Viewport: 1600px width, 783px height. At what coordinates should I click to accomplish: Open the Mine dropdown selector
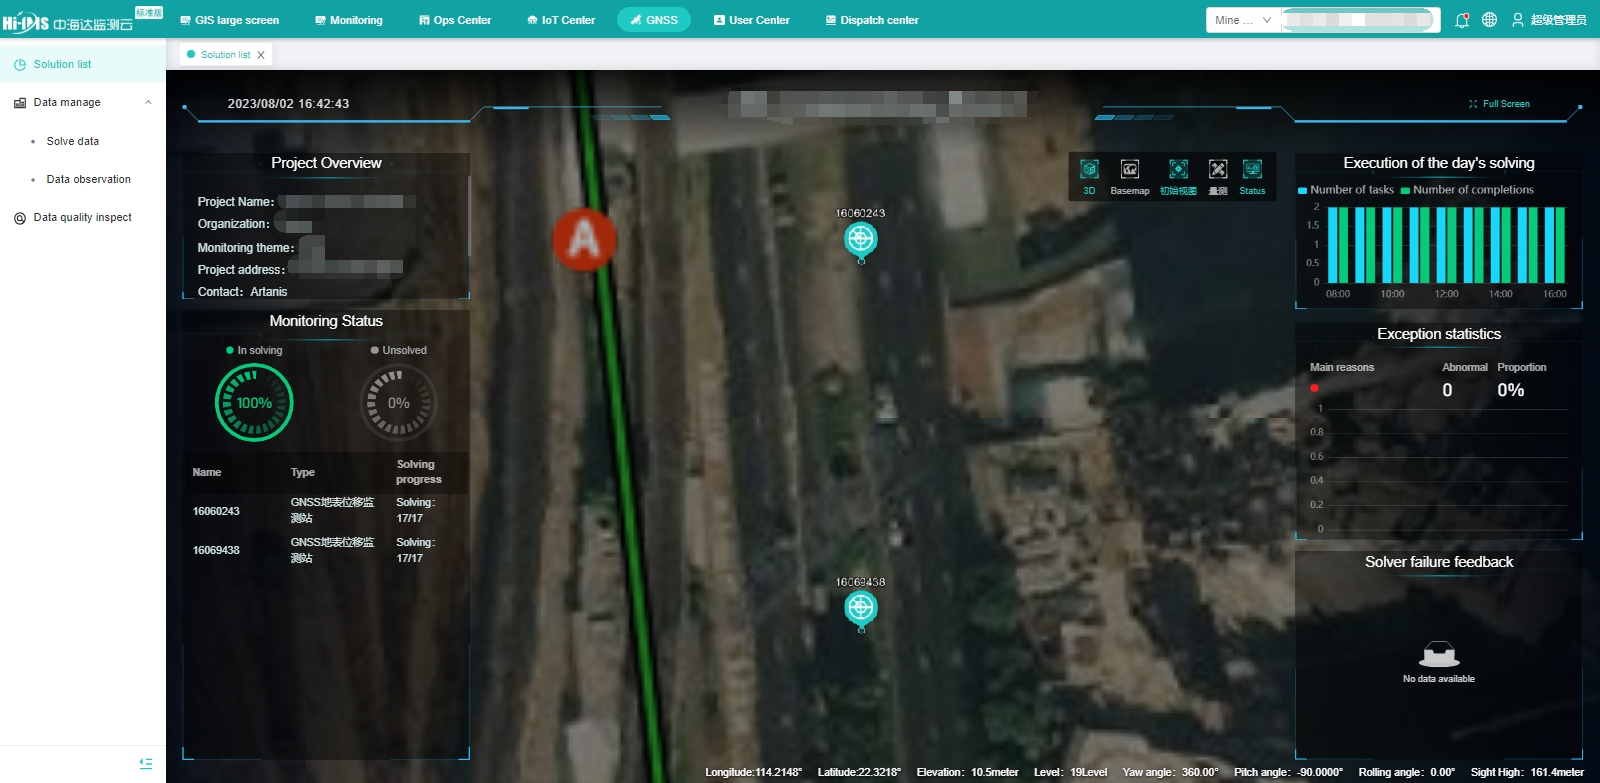(x=1243, y=20)
